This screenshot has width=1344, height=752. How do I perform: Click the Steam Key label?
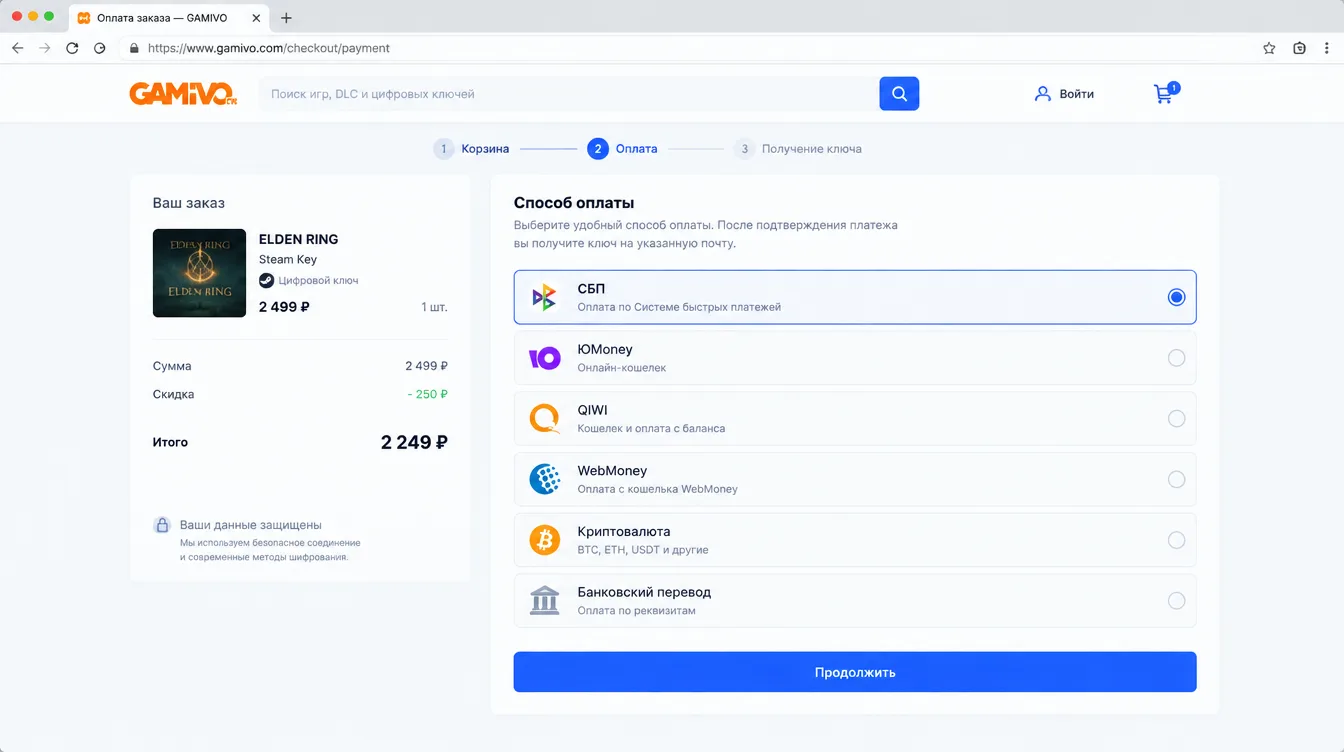(x=288, y=260)
